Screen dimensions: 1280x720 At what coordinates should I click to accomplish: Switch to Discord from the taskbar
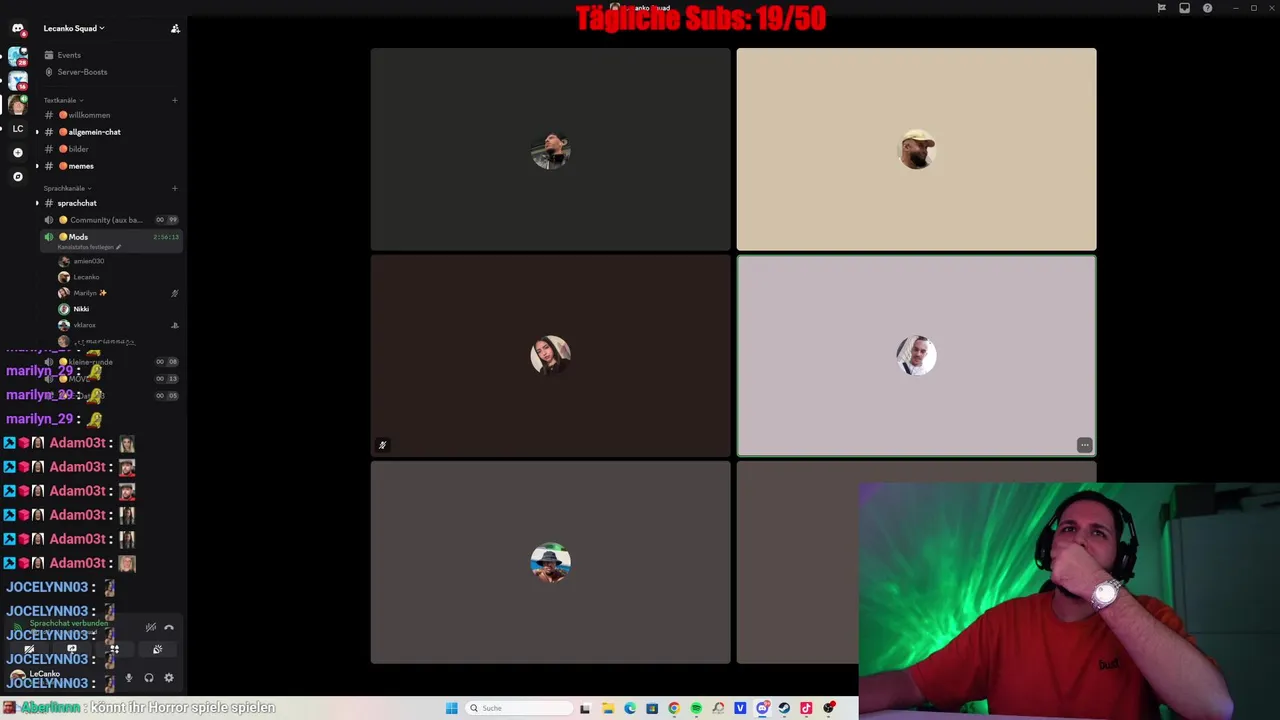click(763, 708)
